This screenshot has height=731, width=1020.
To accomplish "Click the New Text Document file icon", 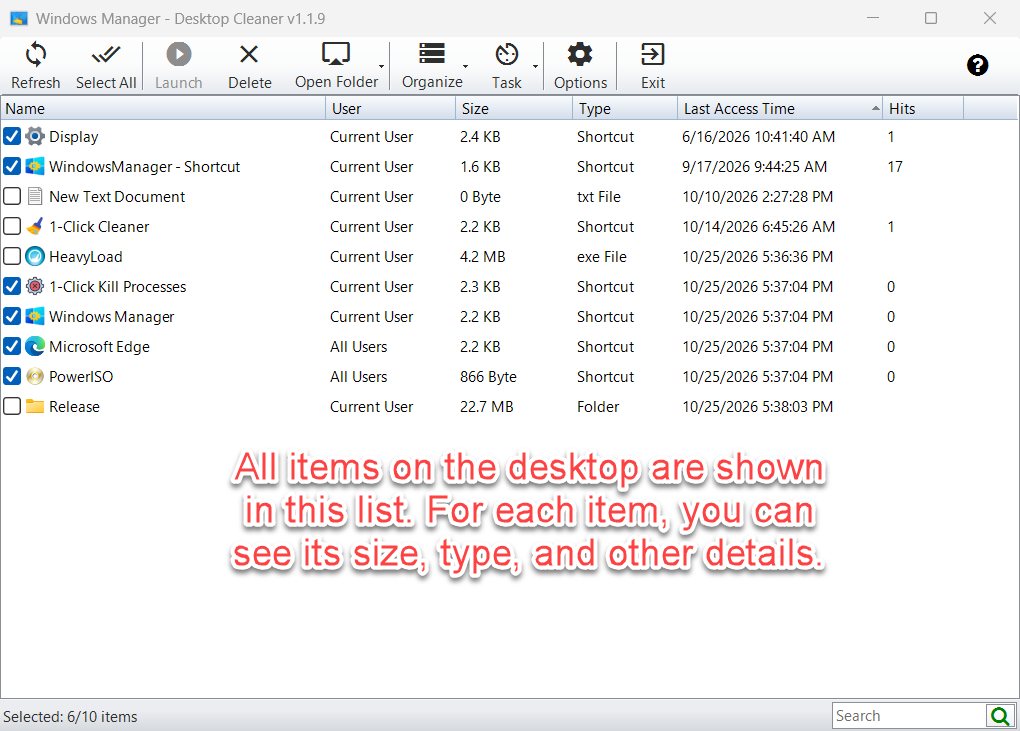I will coord(34,196).
